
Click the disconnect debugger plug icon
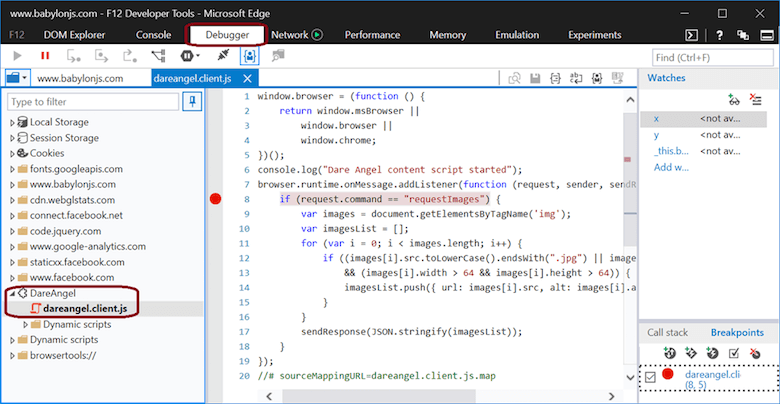222,56
